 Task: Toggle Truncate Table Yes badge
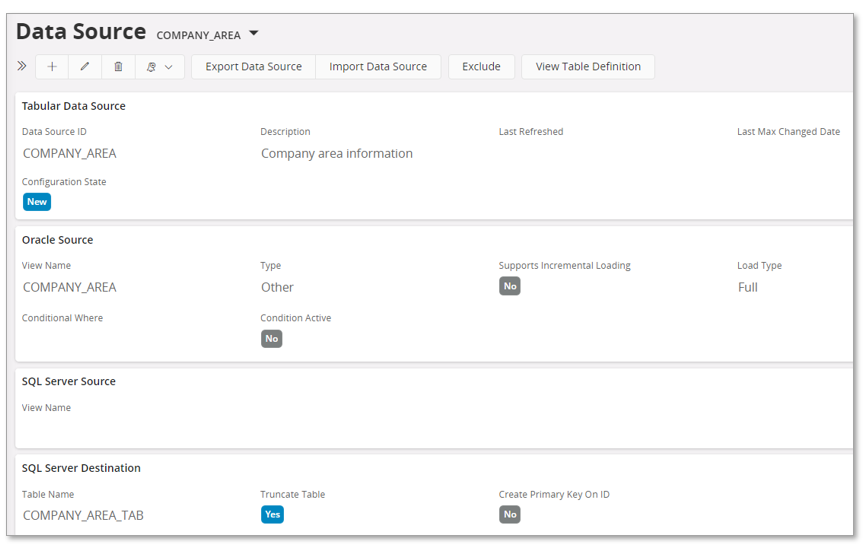click(x=272, y=514)
